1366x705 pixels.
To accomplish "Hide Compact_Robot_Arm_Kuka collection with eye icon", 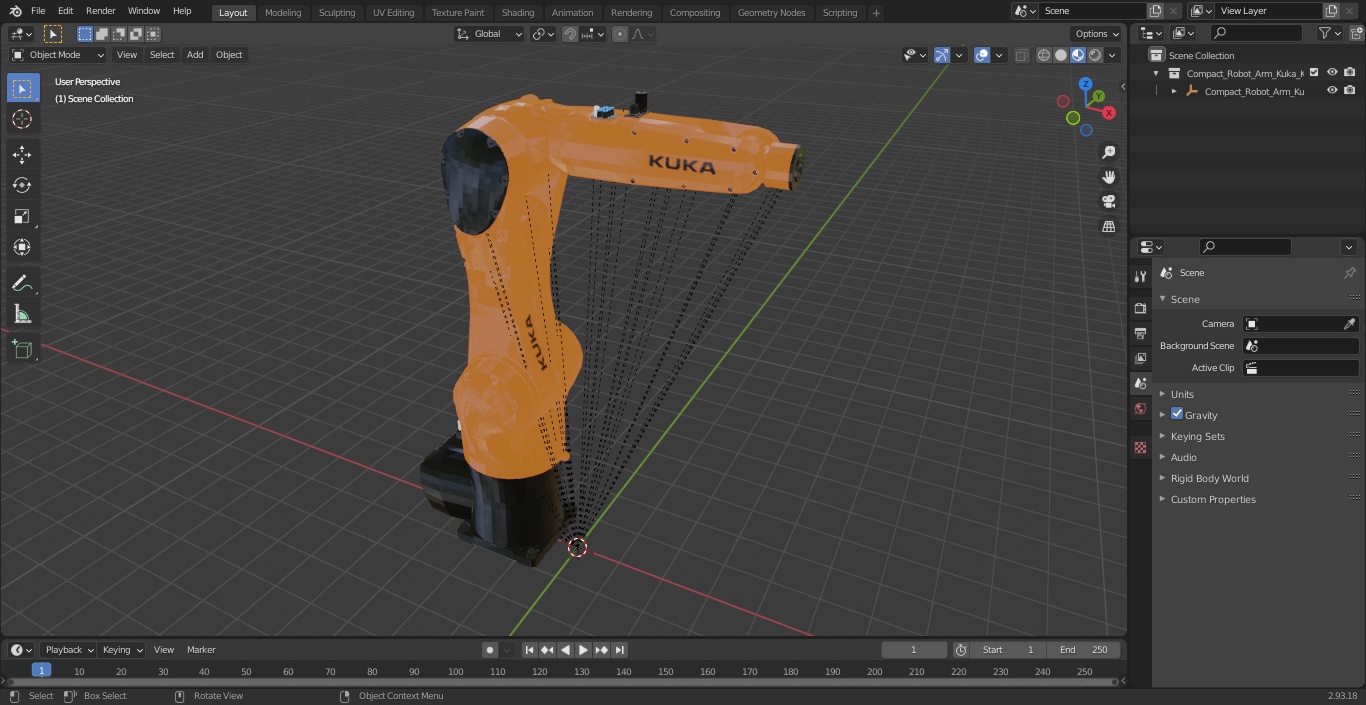I will pyautogui.click(x=1332, y=72).
